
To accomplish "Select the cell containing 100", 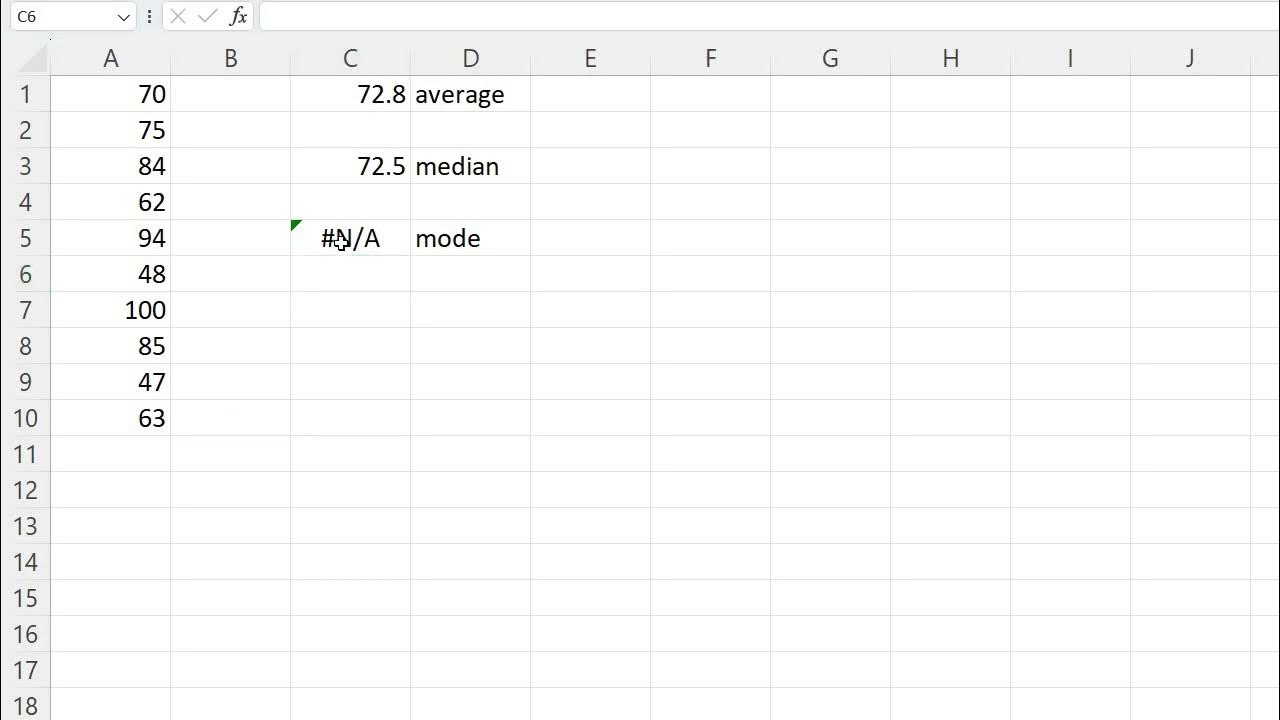I will (110, 310).
